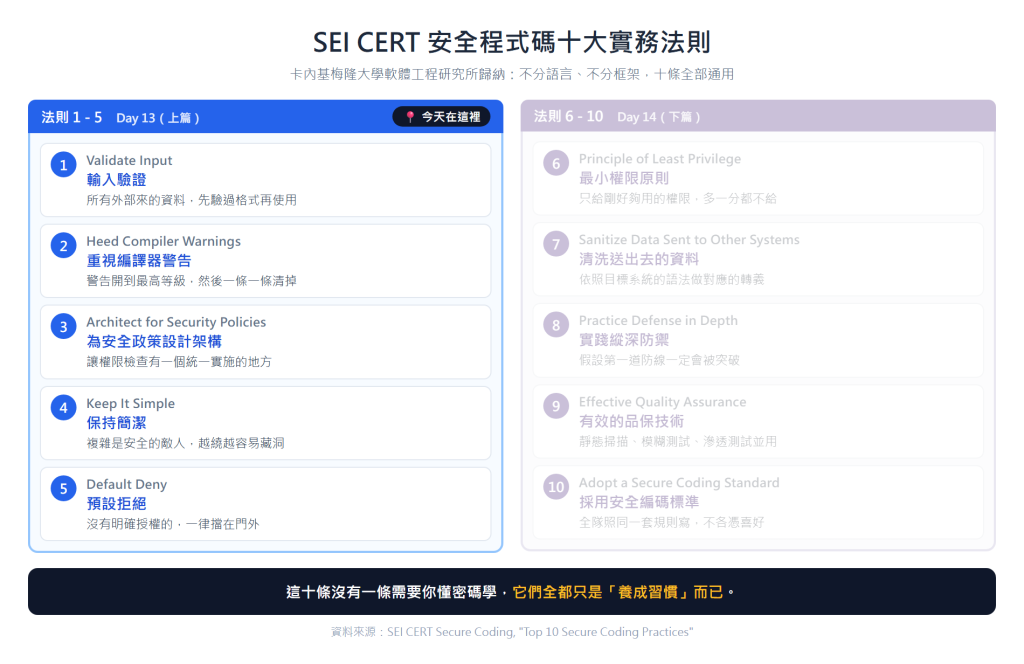Click the 保持簡潔 title
This screenshot has width=1024, height=664.
click(116, 423)
